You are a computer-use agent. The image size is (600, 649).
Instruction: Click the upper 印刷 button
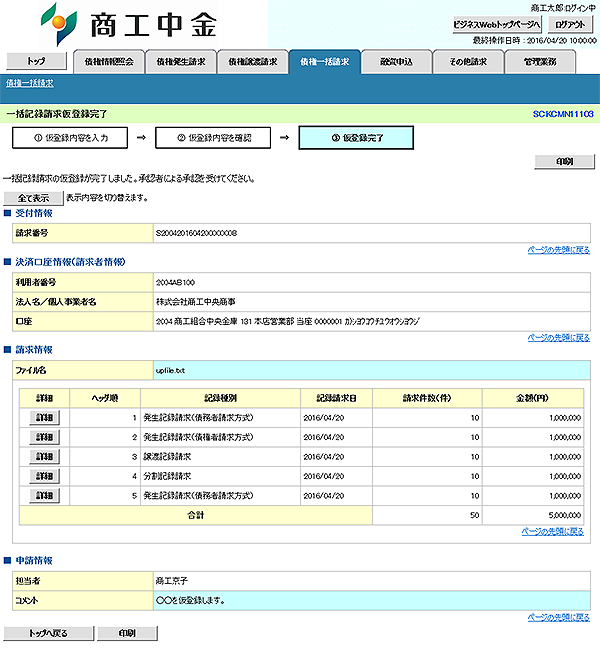[x=564, y=162]
